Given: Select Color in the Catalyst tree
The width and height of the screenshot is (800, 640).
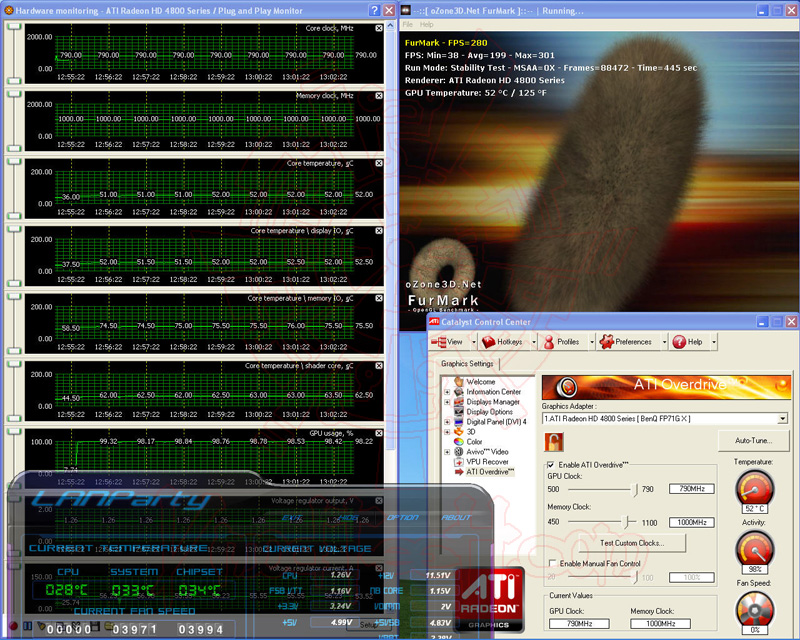Looking at the screenshot, I should coord(474,442).
